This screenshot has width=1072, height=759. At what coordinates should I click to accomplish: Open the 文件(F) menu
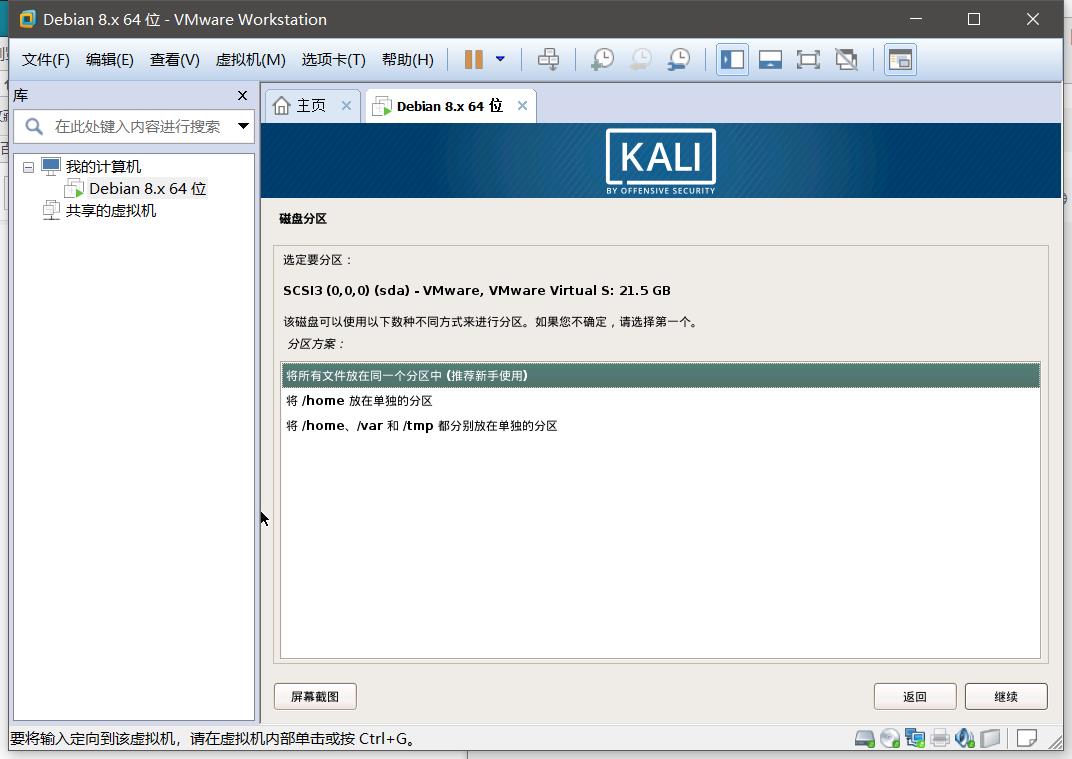coord(46,59)
